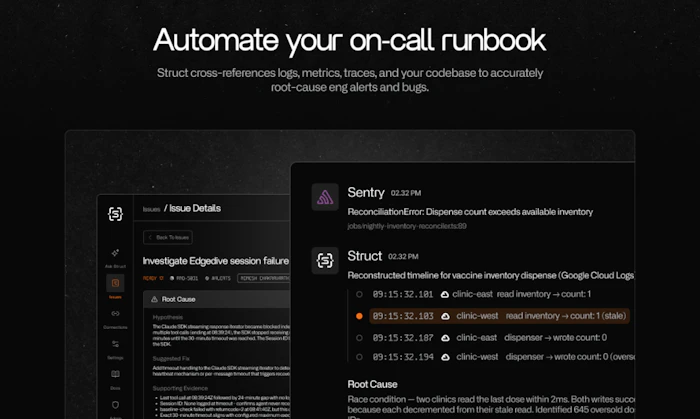The width and height of the screenshot is (700, 419).
Task: Click the Struct sender name in the message
Action: coord(364,256)
